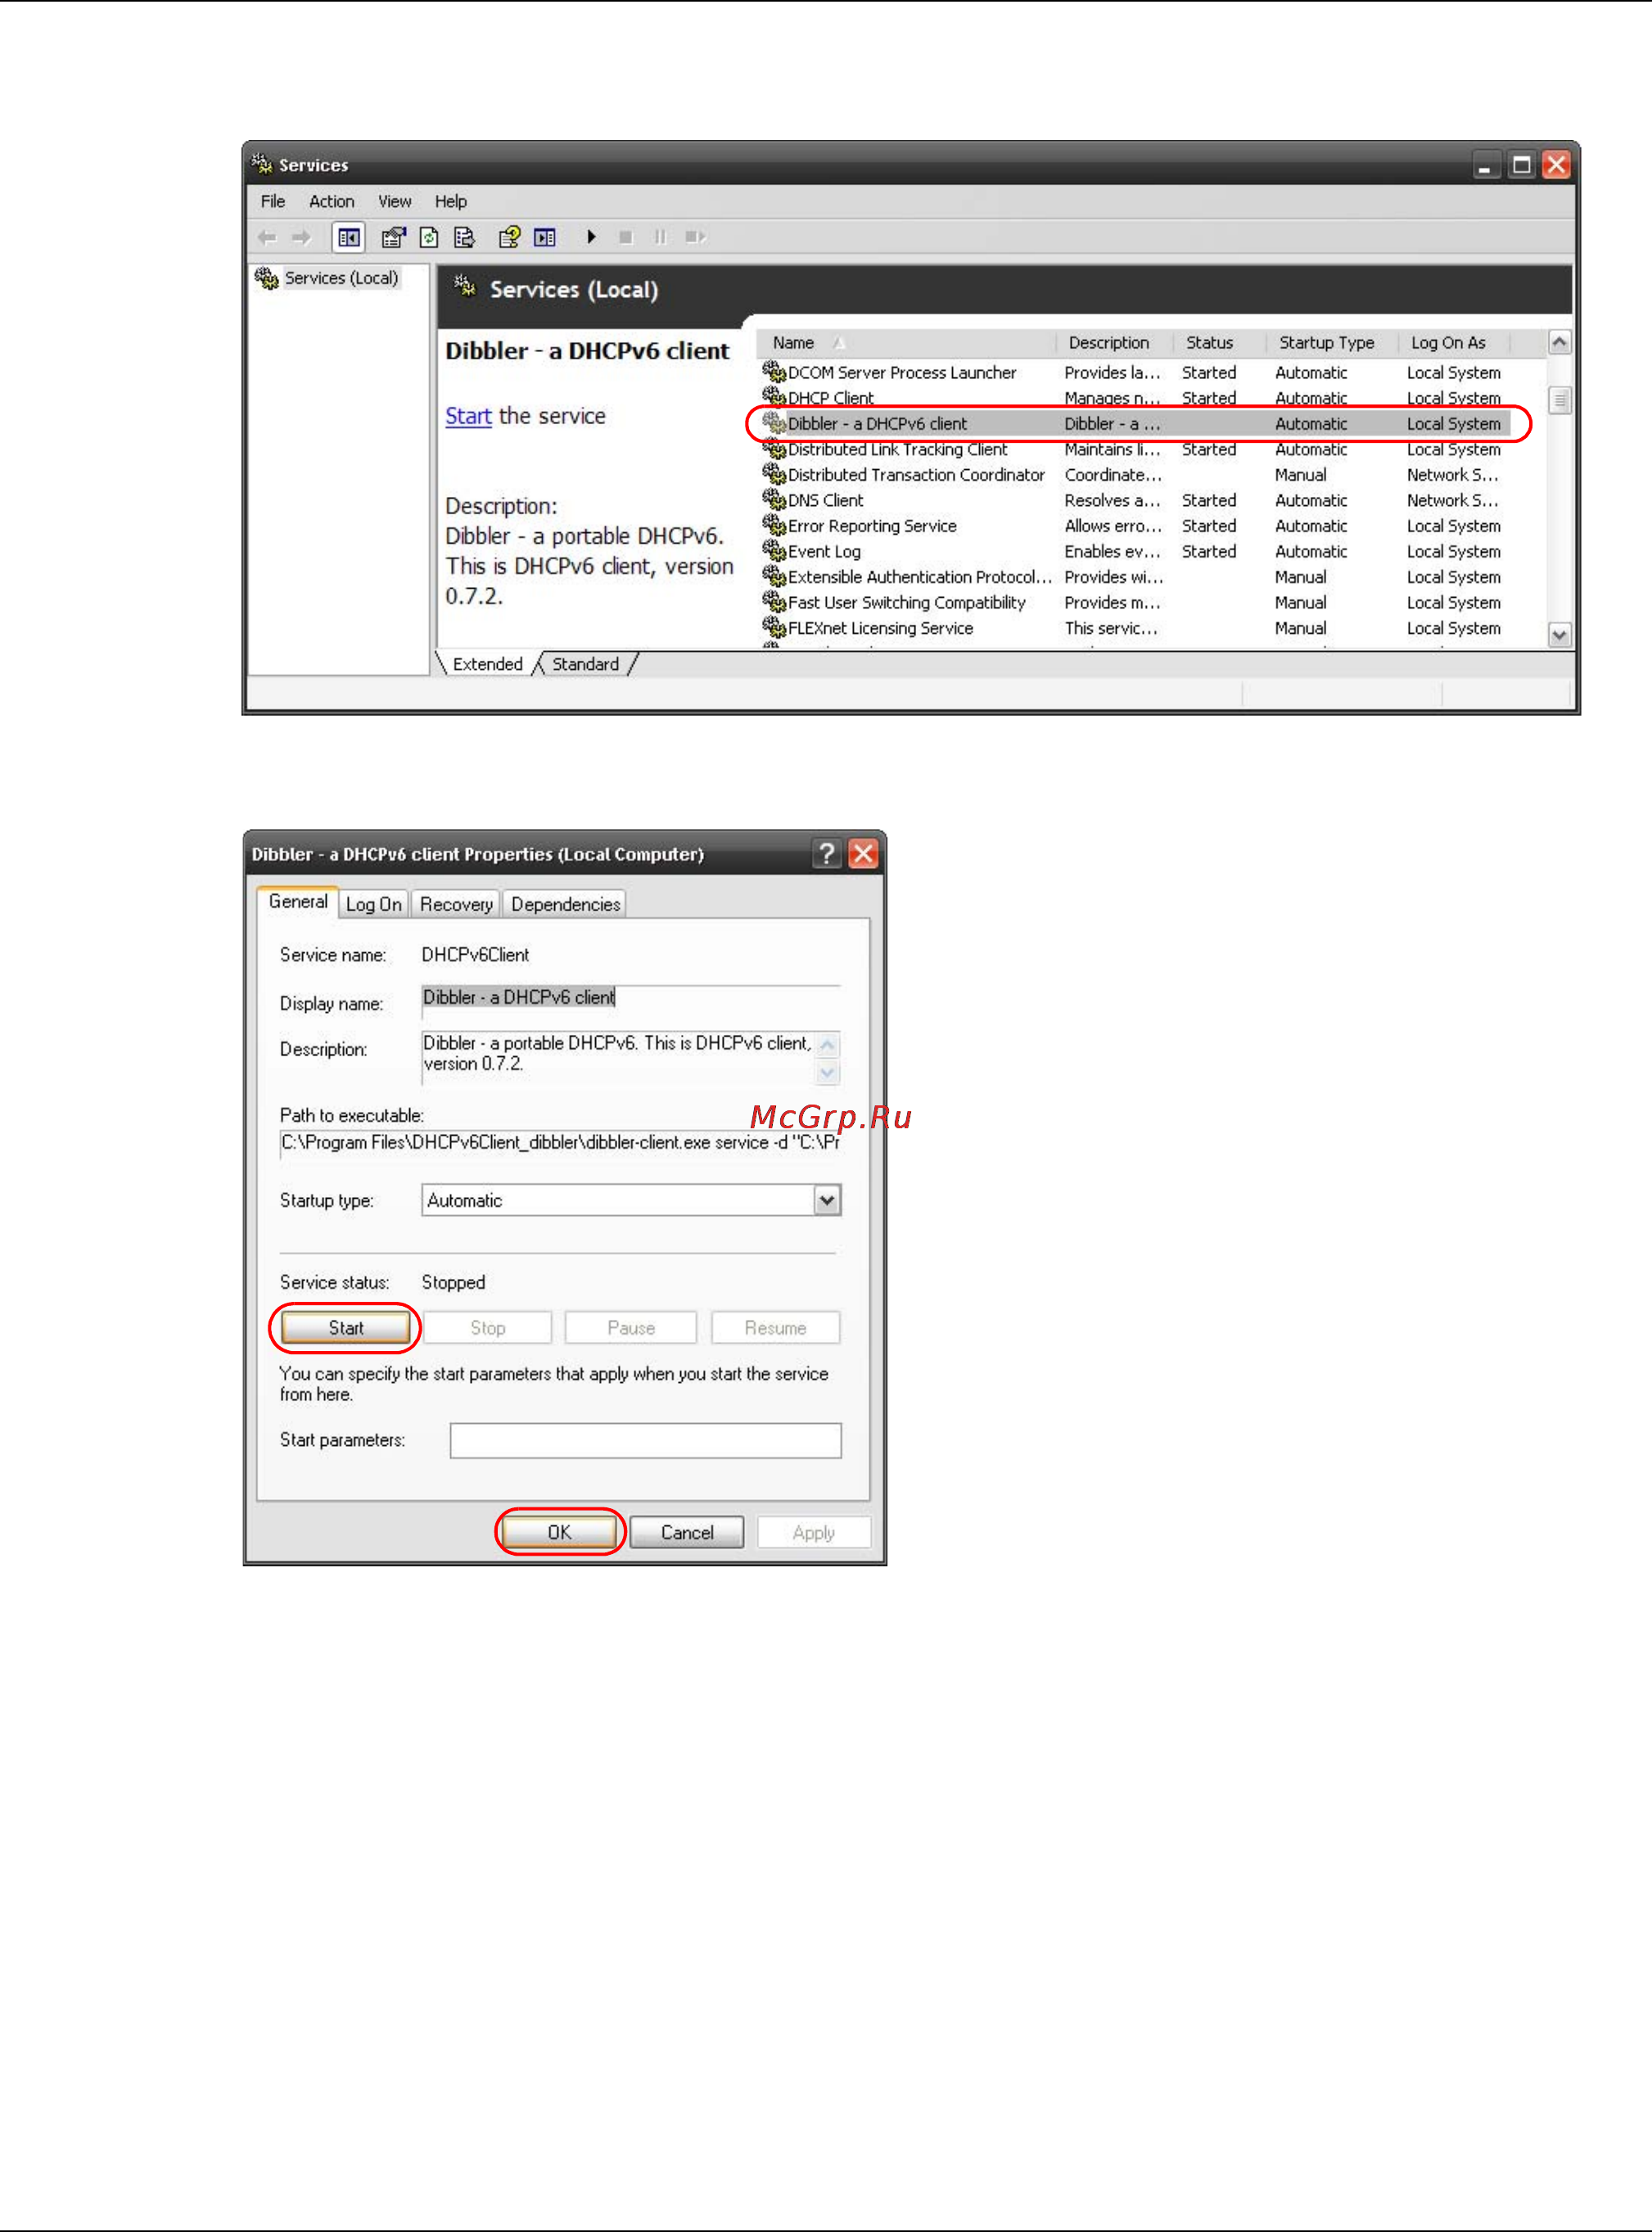
Task: Open the File menu
Action: pos(273,201)
